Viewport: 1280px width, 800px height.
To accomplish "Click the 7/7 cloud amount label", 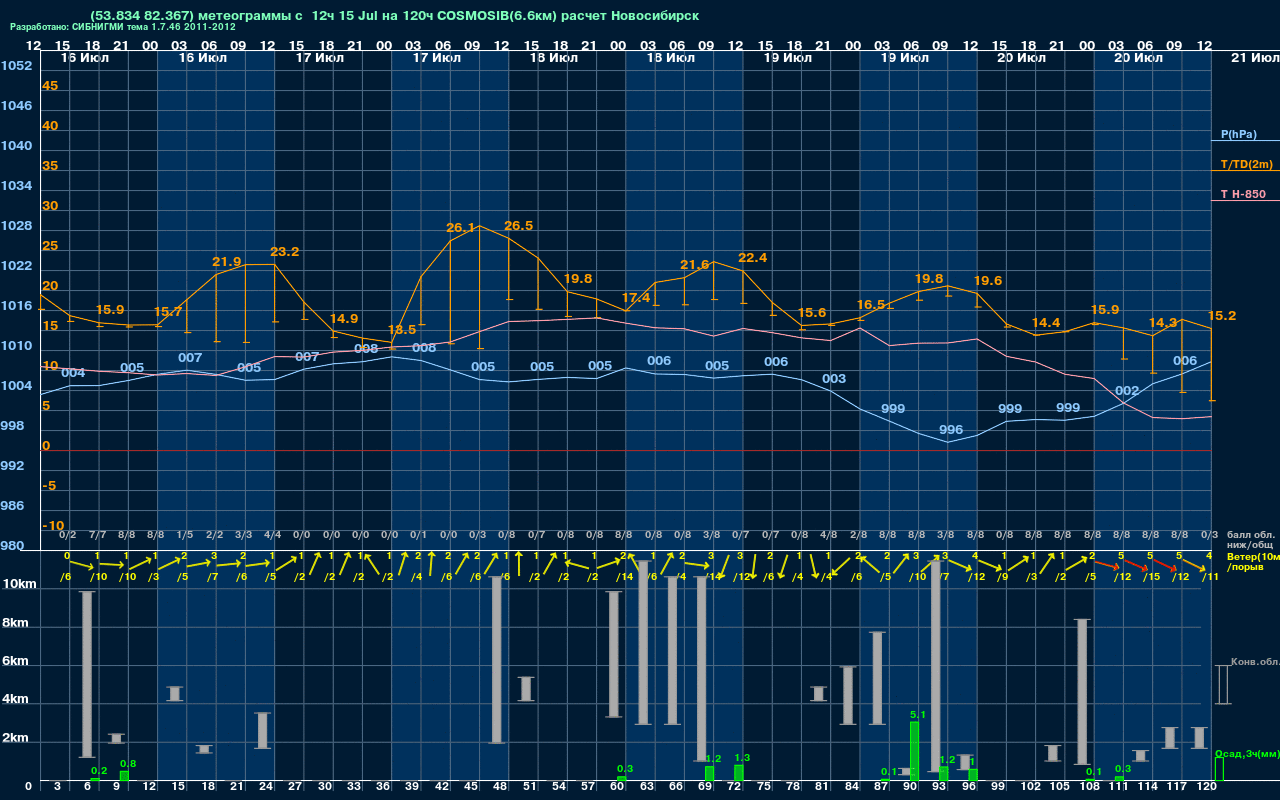I will (97, 536).
